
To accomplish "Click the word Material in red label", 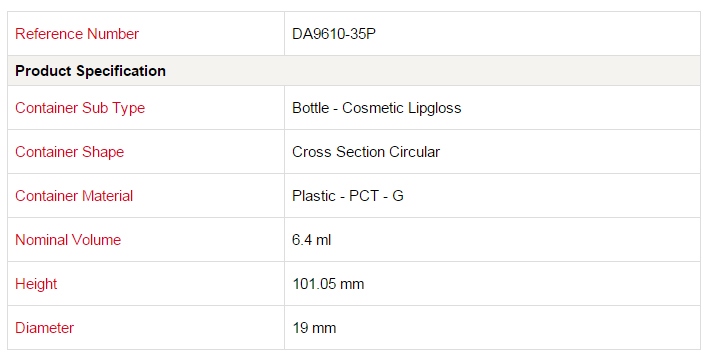I will pyautogui.click(x=107, y=196).
